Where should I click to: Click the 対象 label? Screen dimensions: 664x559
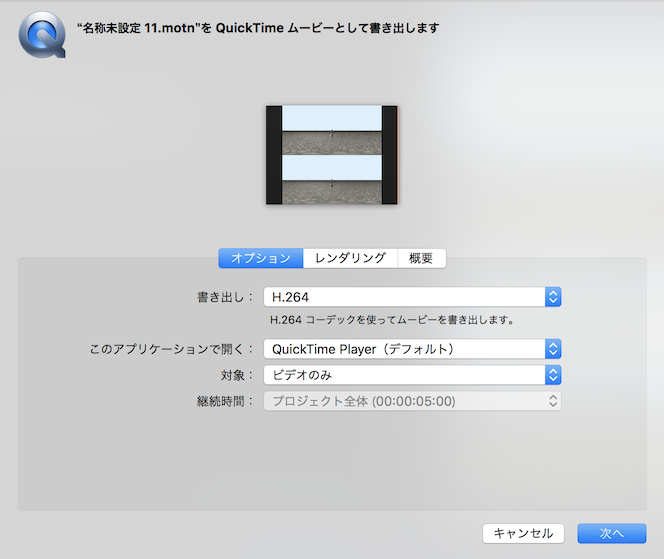pos(237,375)
